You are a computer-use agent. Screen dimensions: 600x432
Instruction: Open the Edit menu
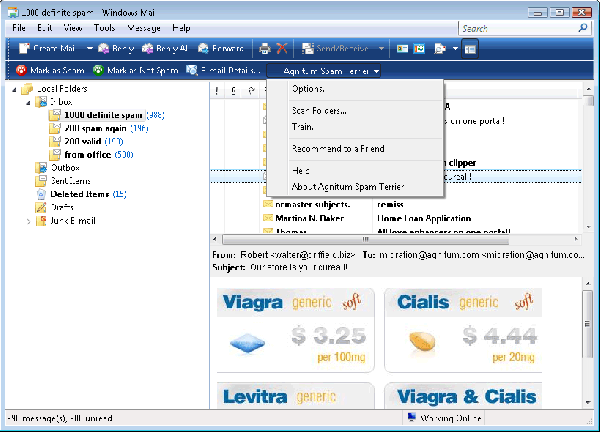44,28
